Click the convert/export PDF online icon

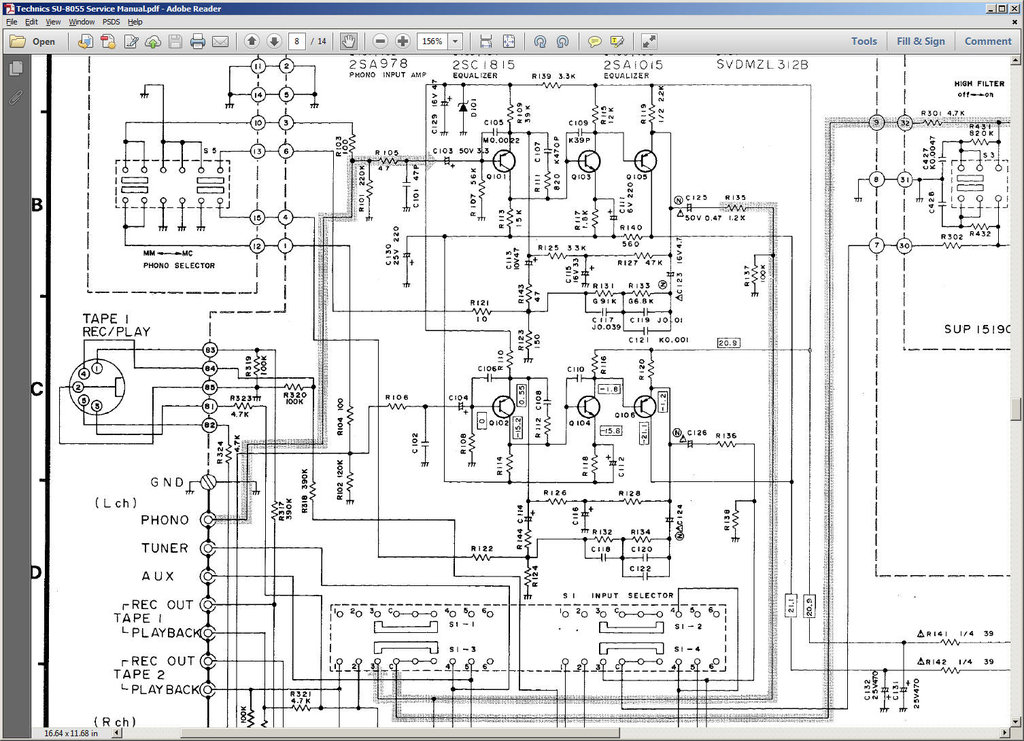pyautogui.click(x=85, y=41)
